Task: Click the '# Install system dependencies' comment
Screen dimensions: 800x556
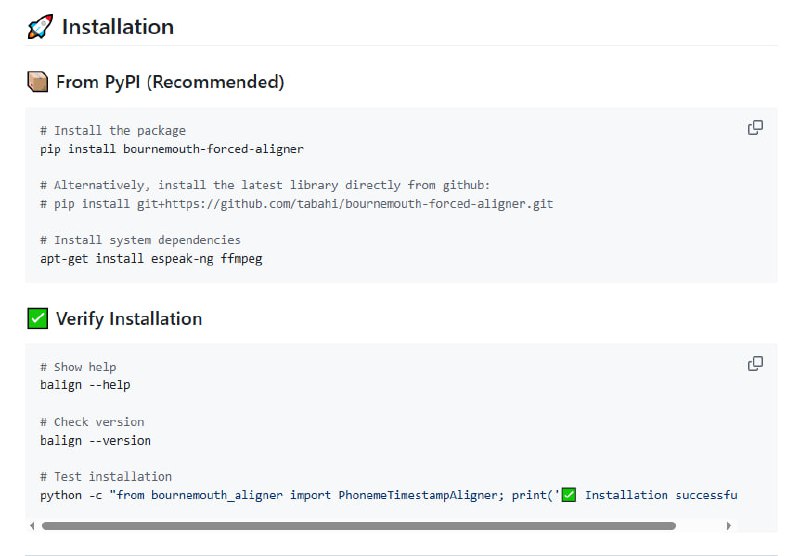Action: [140, 240]
